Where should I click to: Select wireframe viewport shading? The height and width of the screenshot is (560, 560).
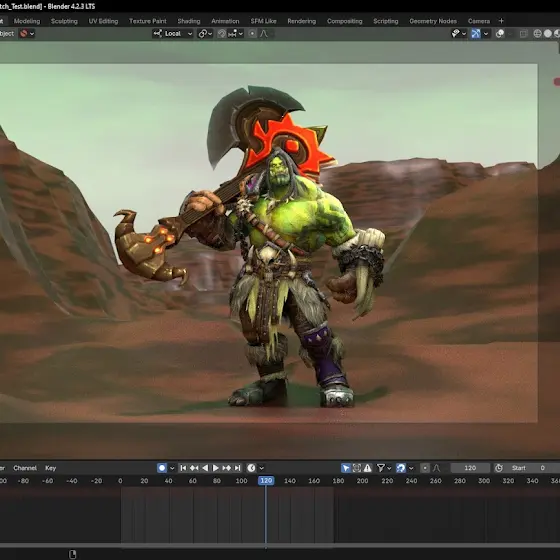coord(537,34)
